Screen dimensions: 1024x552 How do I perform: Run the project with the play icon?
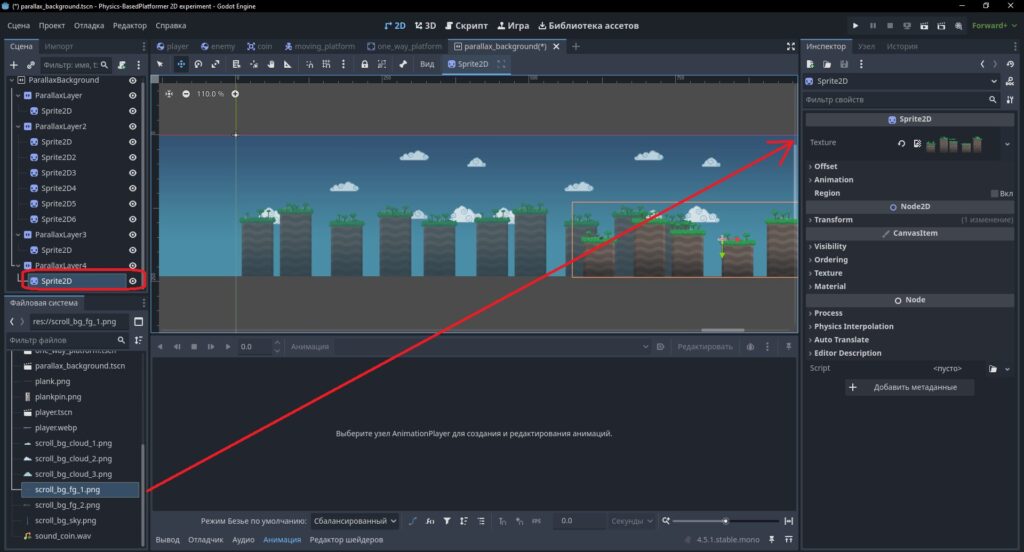point(856,25)
